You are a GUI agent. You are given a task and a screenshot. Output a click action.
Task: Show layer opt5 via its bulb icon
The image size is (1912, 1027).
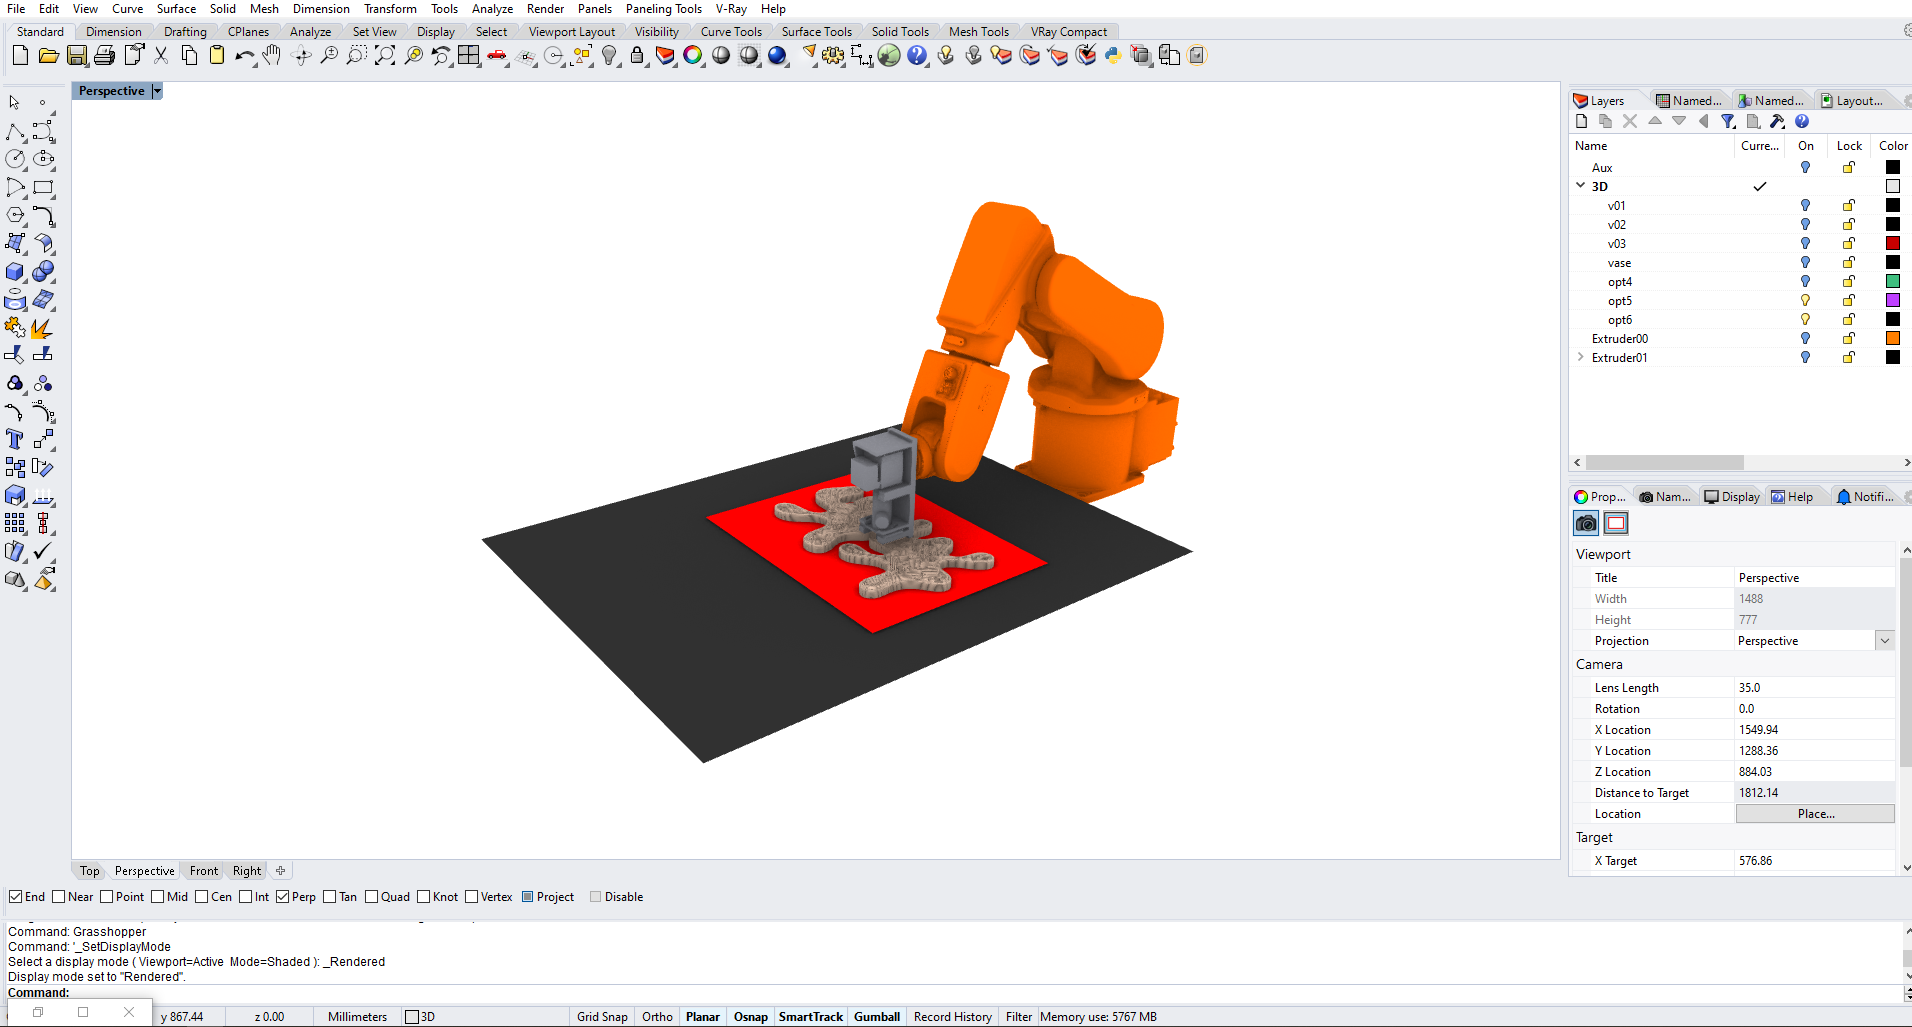pos(1805,301)
